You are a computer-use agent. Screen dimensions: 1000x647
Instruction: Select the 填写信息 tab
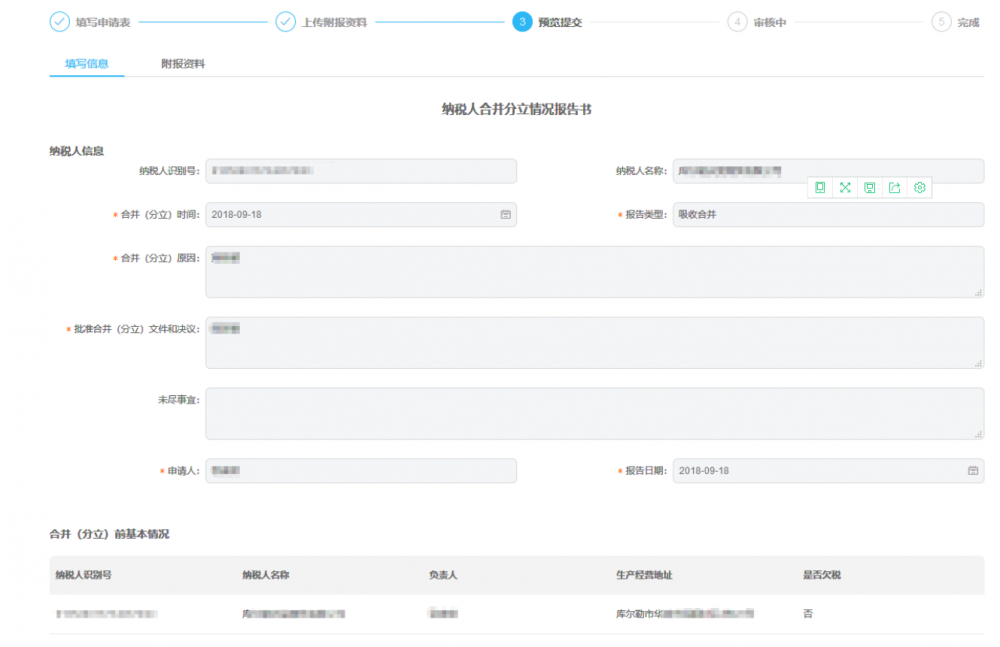87,64
